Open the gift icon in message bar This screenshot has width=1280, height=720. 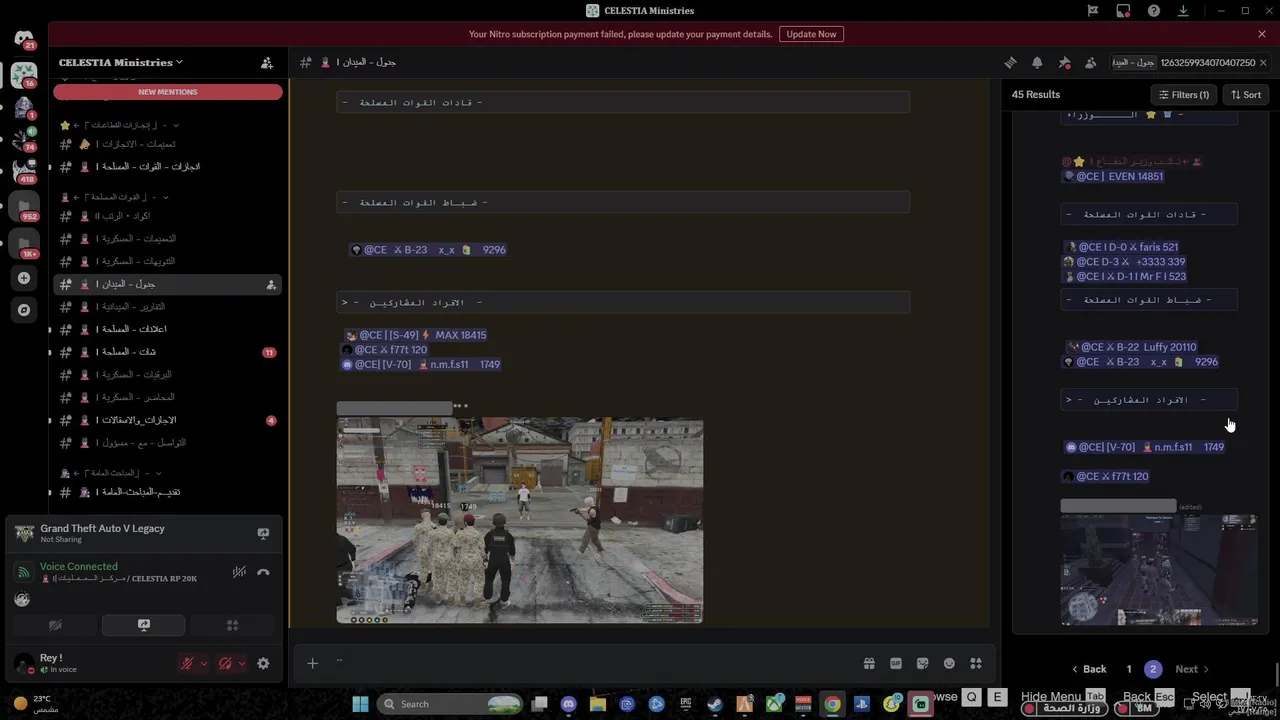point(869,663)
